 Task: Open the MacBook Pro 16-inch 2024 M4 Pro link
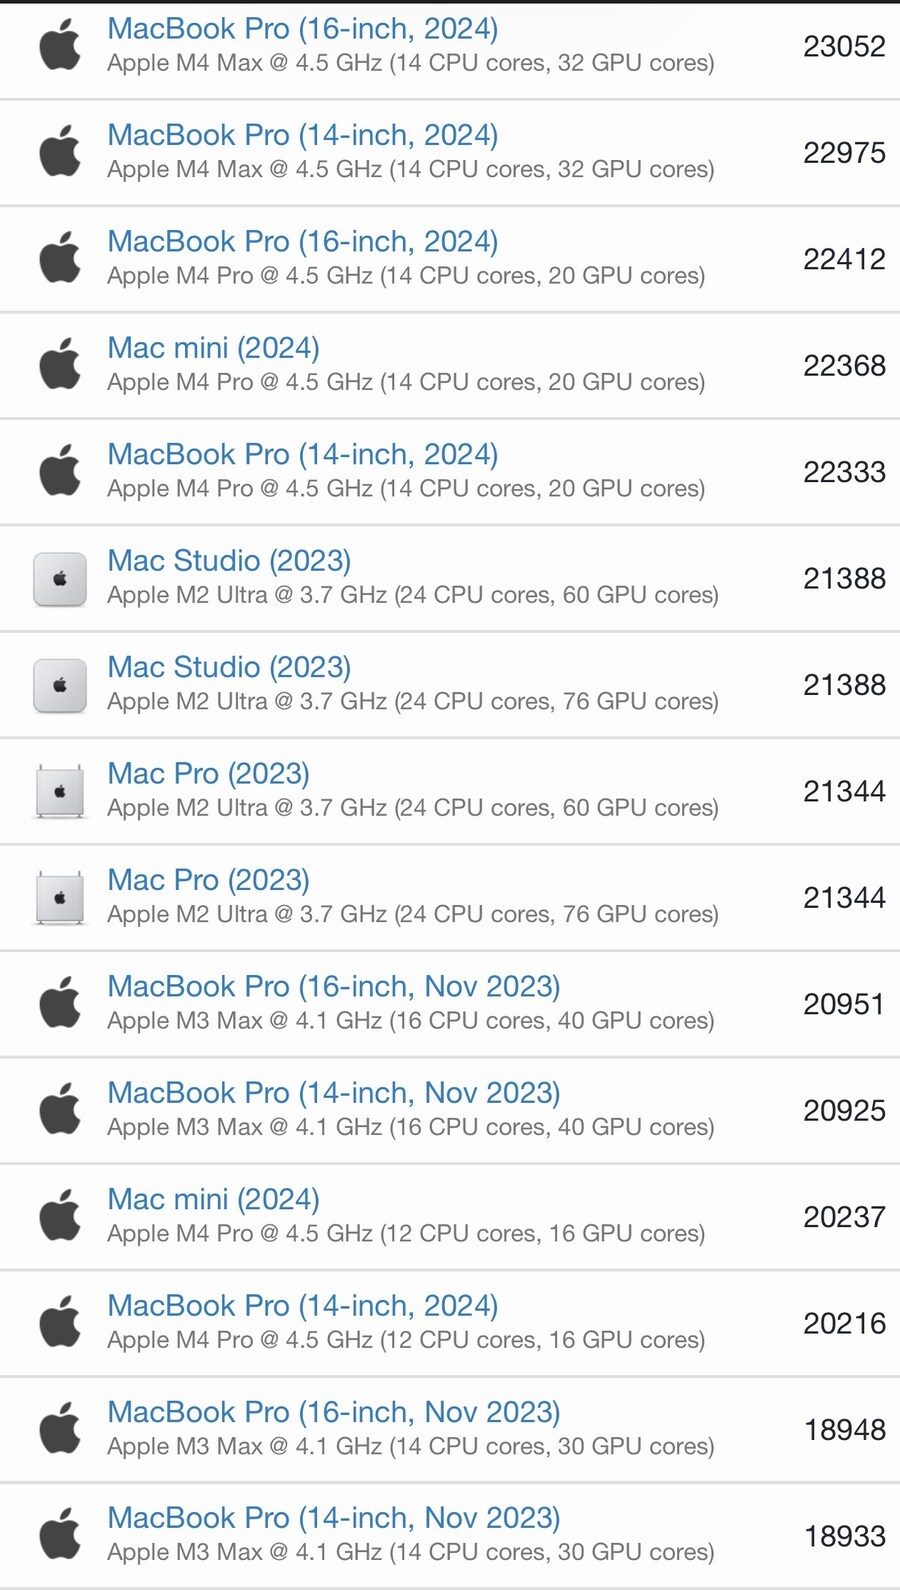coord(302,242)
